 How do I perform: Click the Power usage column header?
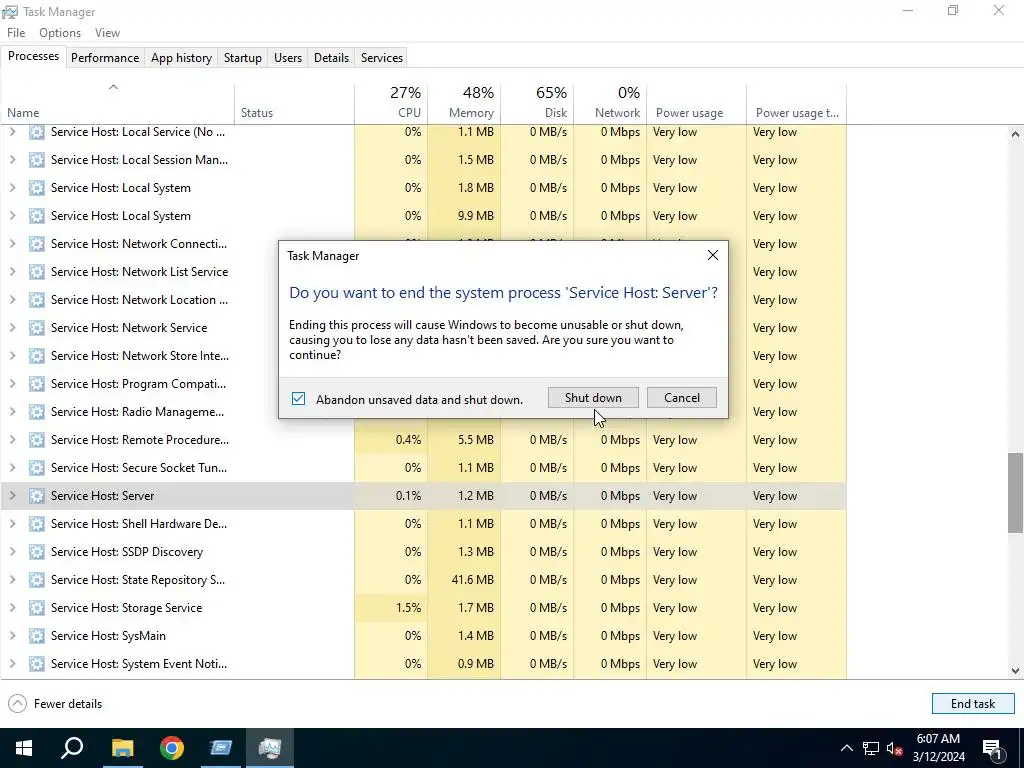click(x=697, y=103)
